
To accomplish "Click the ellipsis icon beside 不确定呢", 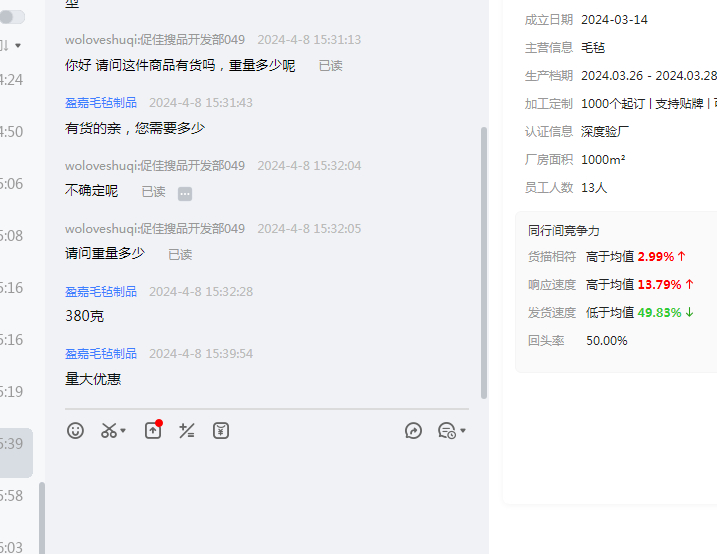I will (x=185, y=194).
